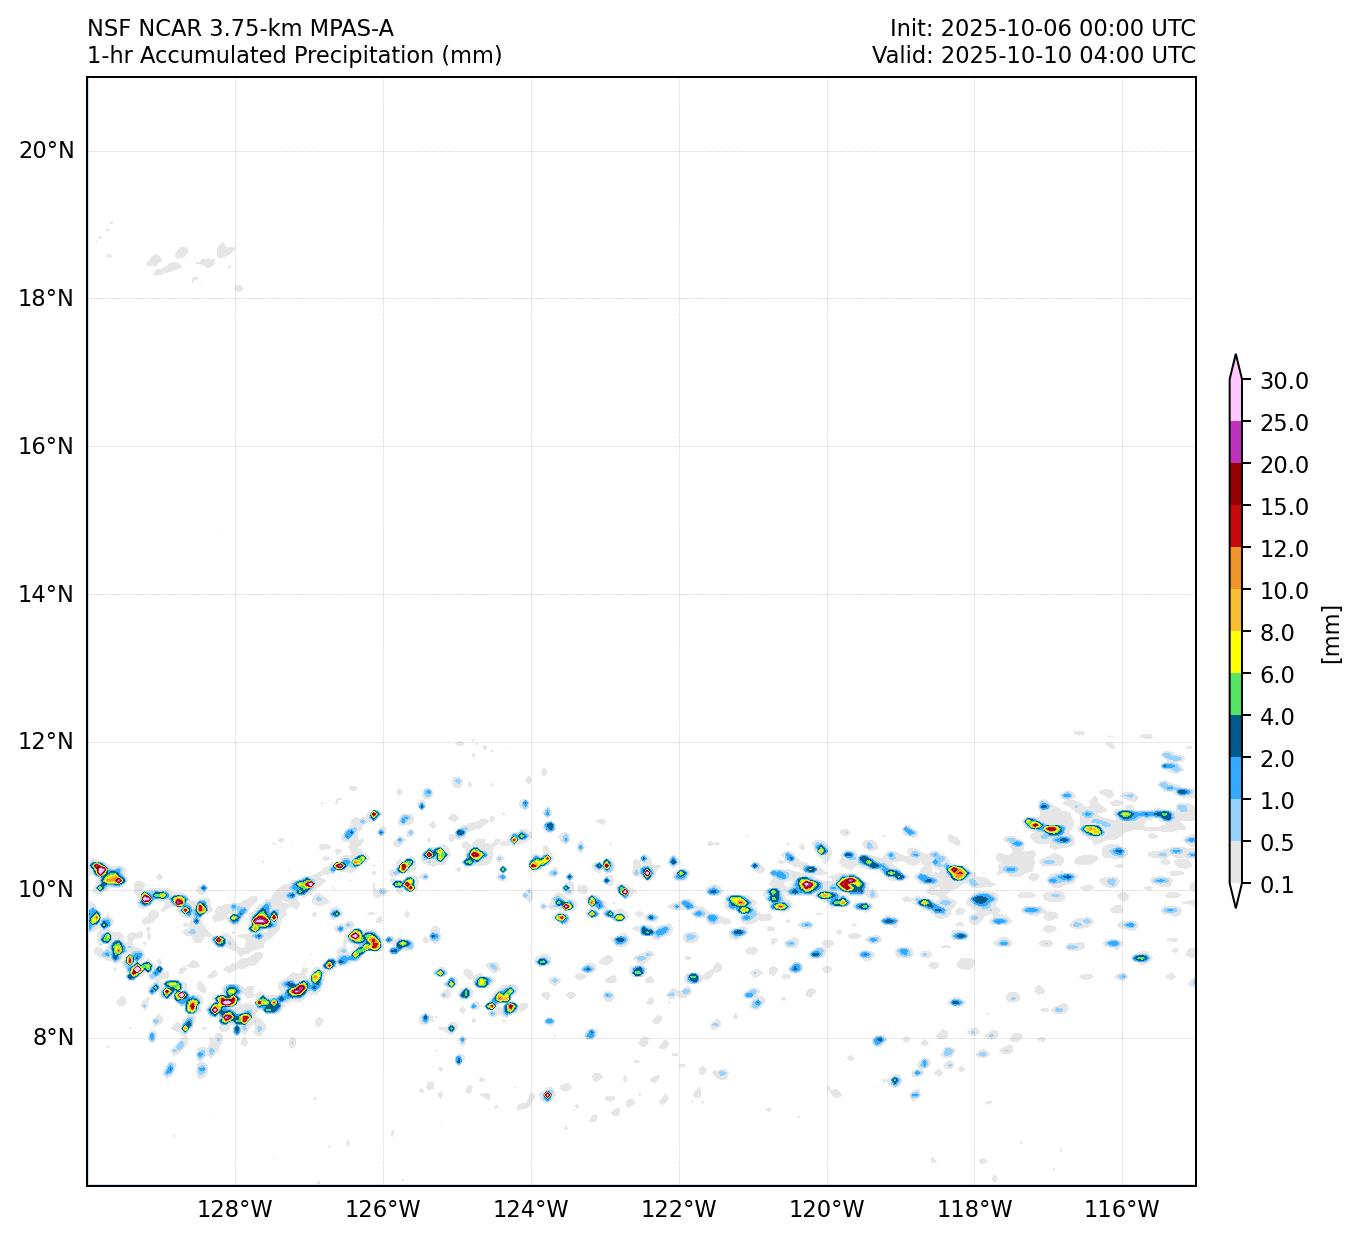Click the colorbar's bottom arrow extension
The width and height of the screenshot is (1360, 1239).
click(x=1236, y=896)
